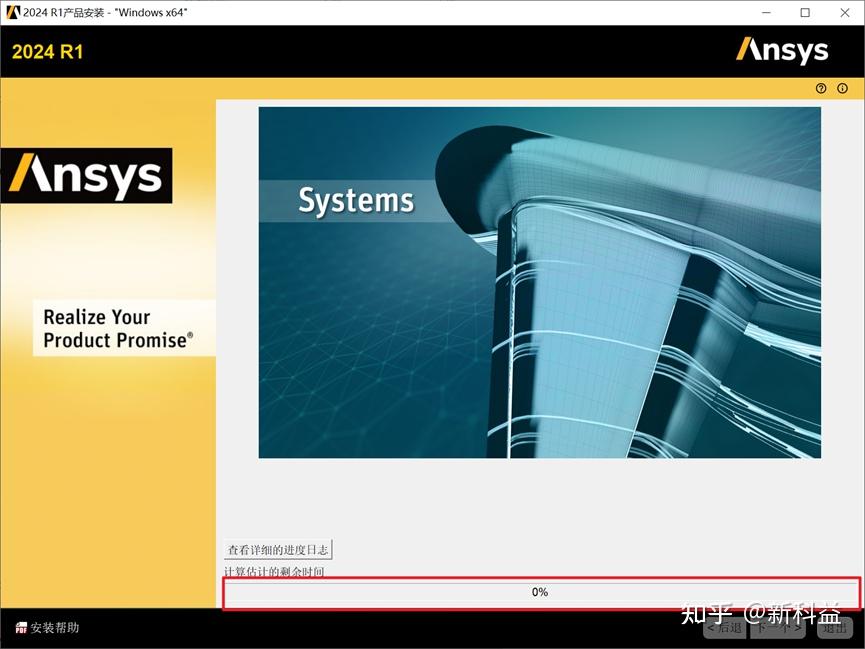Click the Systems installation banner image

tap(540, 283)
